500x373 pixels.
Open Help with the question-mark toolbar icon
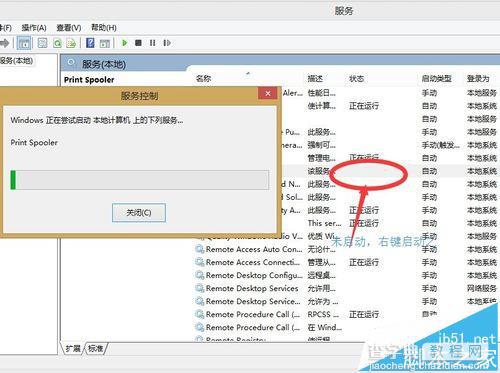(x=90, y=43)
